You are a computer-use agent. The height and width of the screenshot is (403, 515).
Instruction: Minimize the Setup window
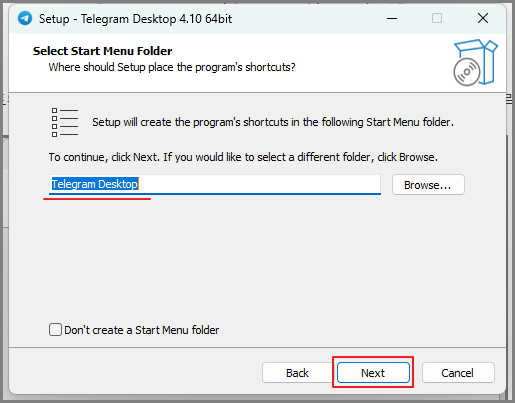pyautogui.click(x=392, y=18)
